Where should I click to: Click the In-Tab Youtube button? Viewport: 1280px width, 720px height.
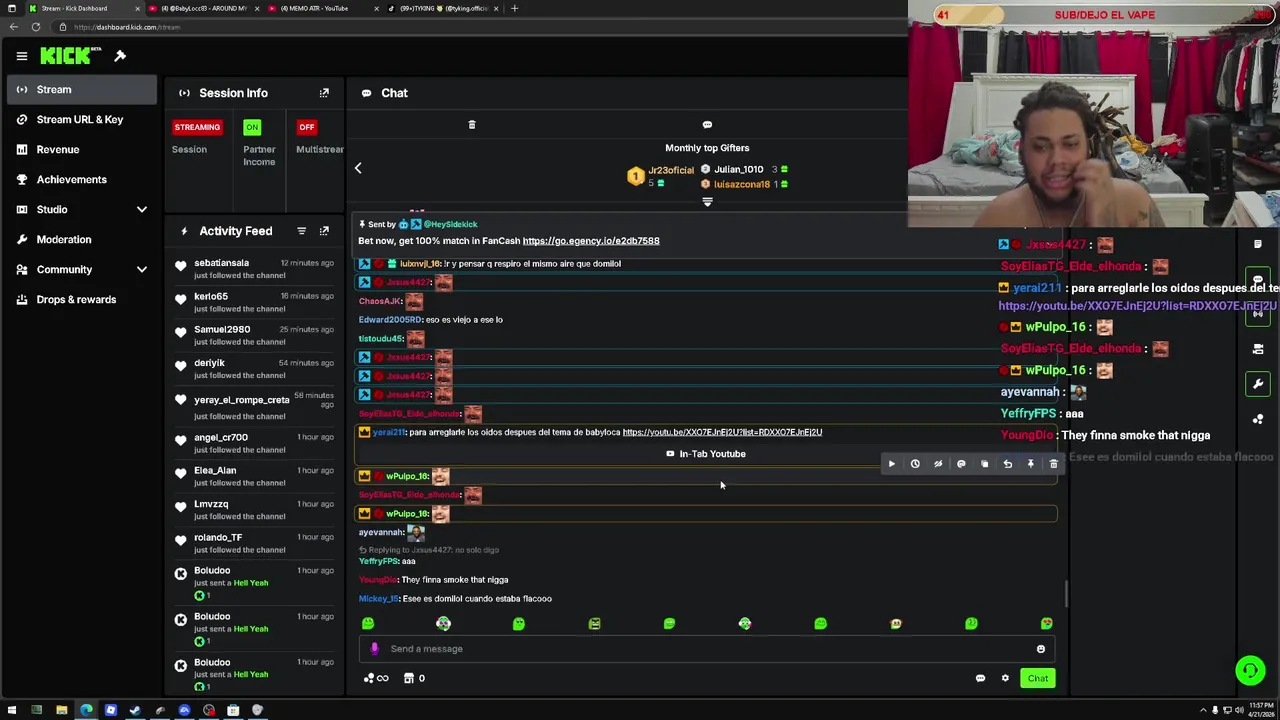point(706,454)
